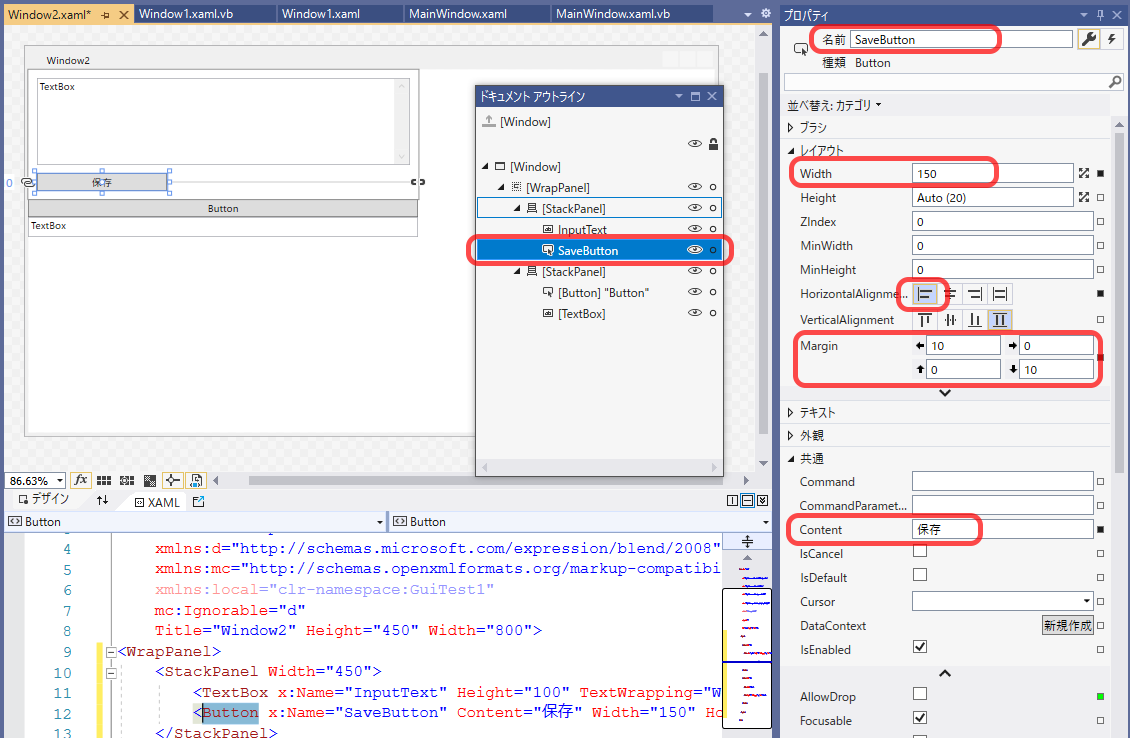The width and height of the screenshot is (1132, 738).
Task: Align horizontally to the left
Action: [x=925, y=294]
